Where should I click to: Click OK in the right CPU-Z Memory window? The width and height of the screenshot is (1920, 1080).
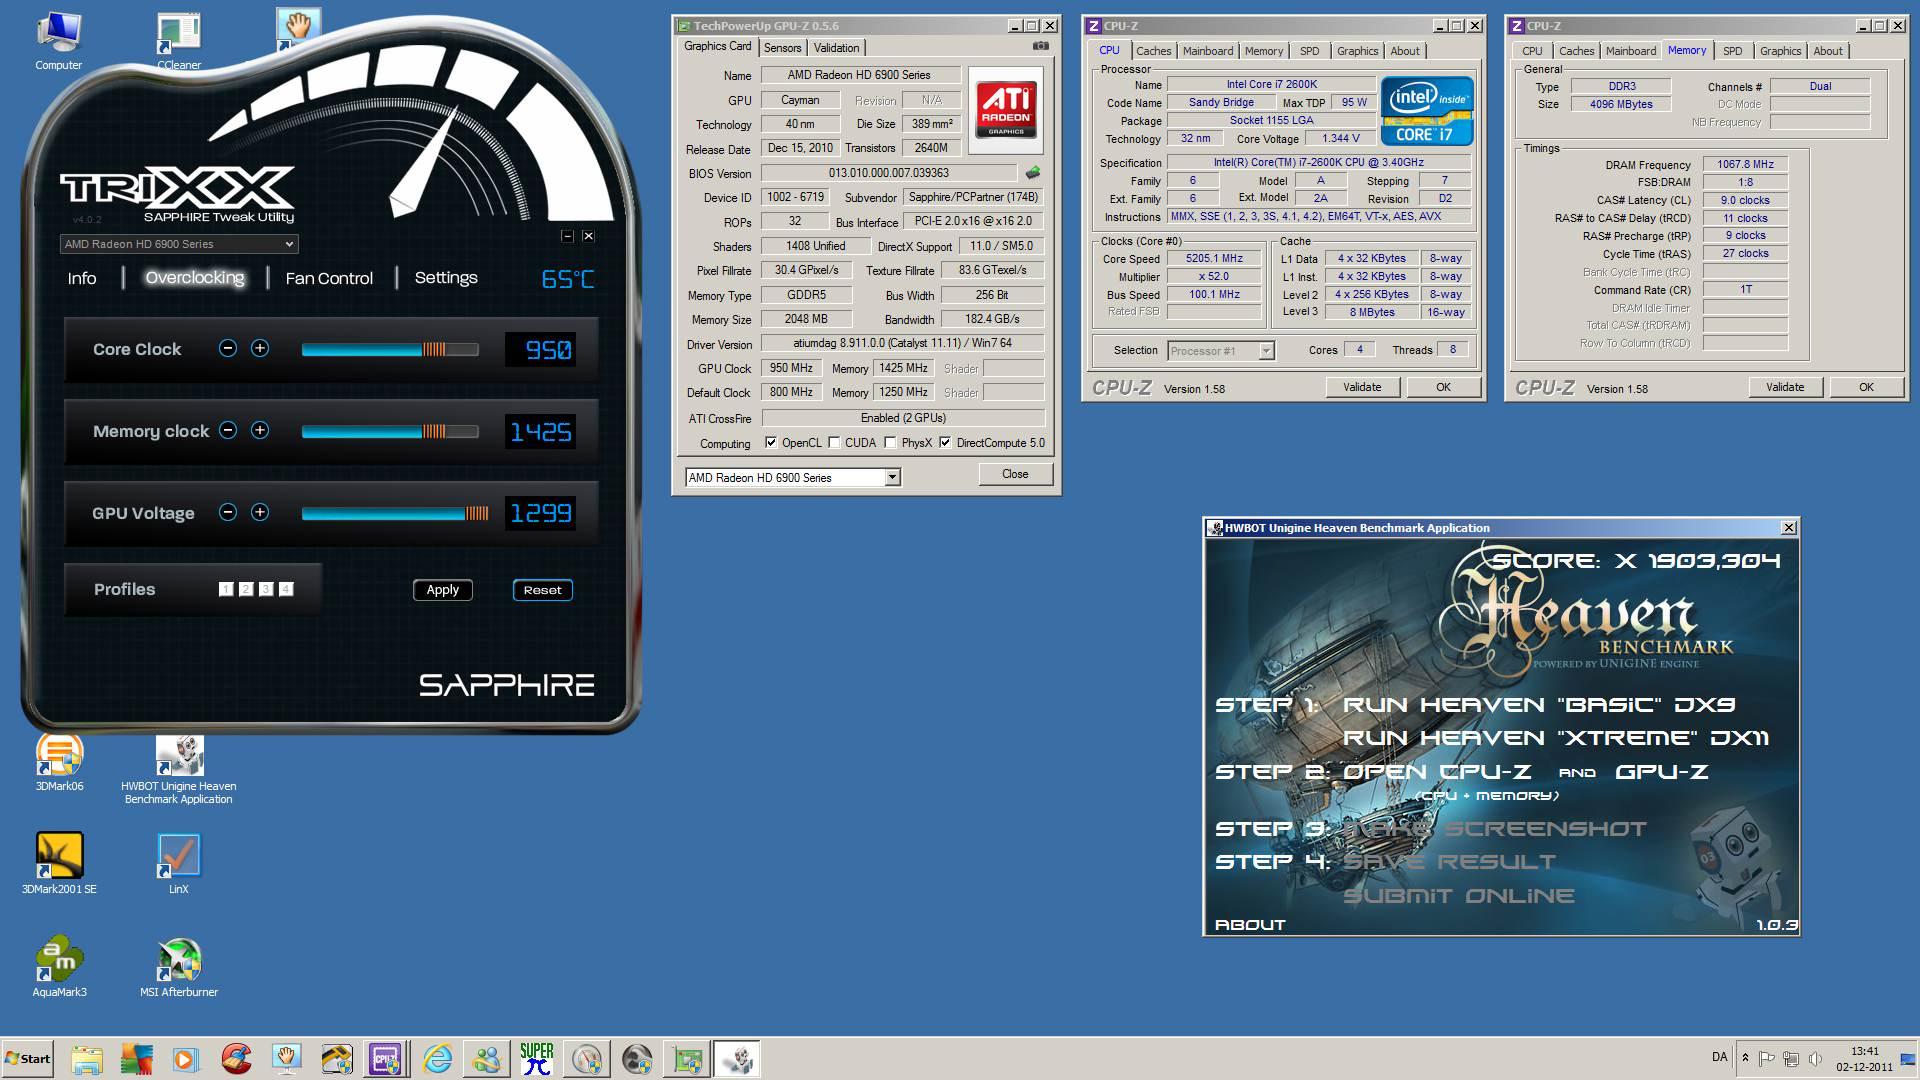(1866, 387)
